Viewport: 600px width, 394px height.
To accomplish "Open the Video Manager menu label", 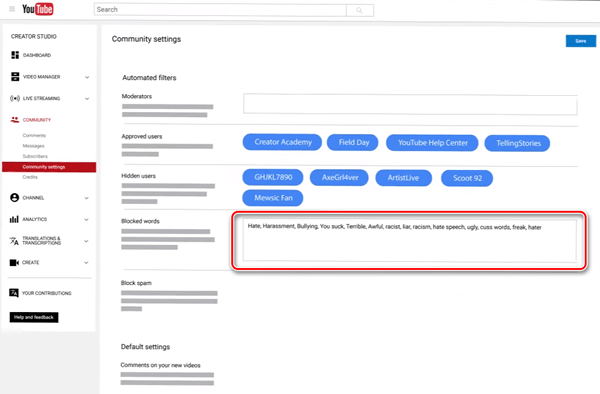I will point(41,77).
